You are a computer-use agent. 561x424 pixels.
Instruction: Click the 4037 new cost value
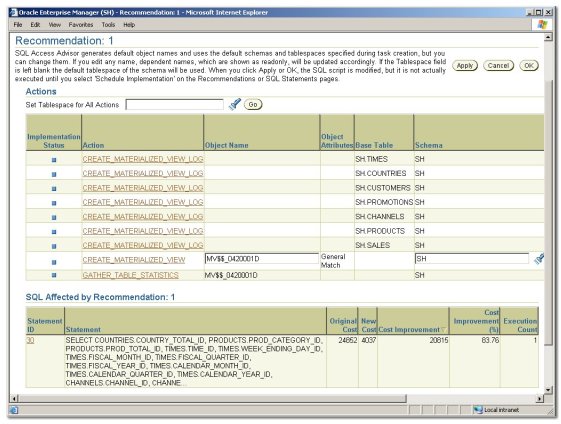[x=369, y=340]
